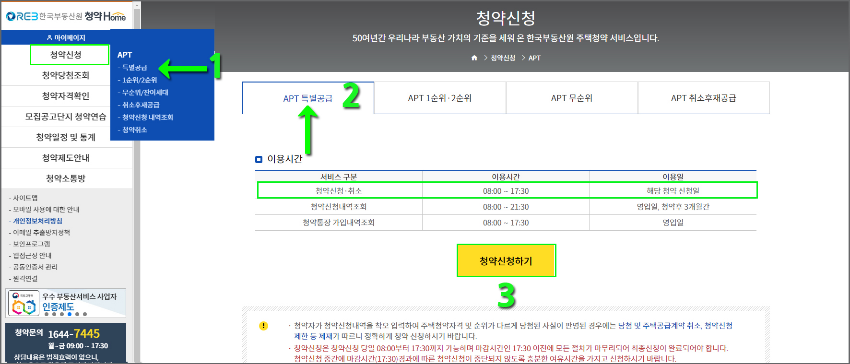Screen dimensions: 850x364
Task: Switch to the APT 무순위 tab
Action: coord(572,98)
